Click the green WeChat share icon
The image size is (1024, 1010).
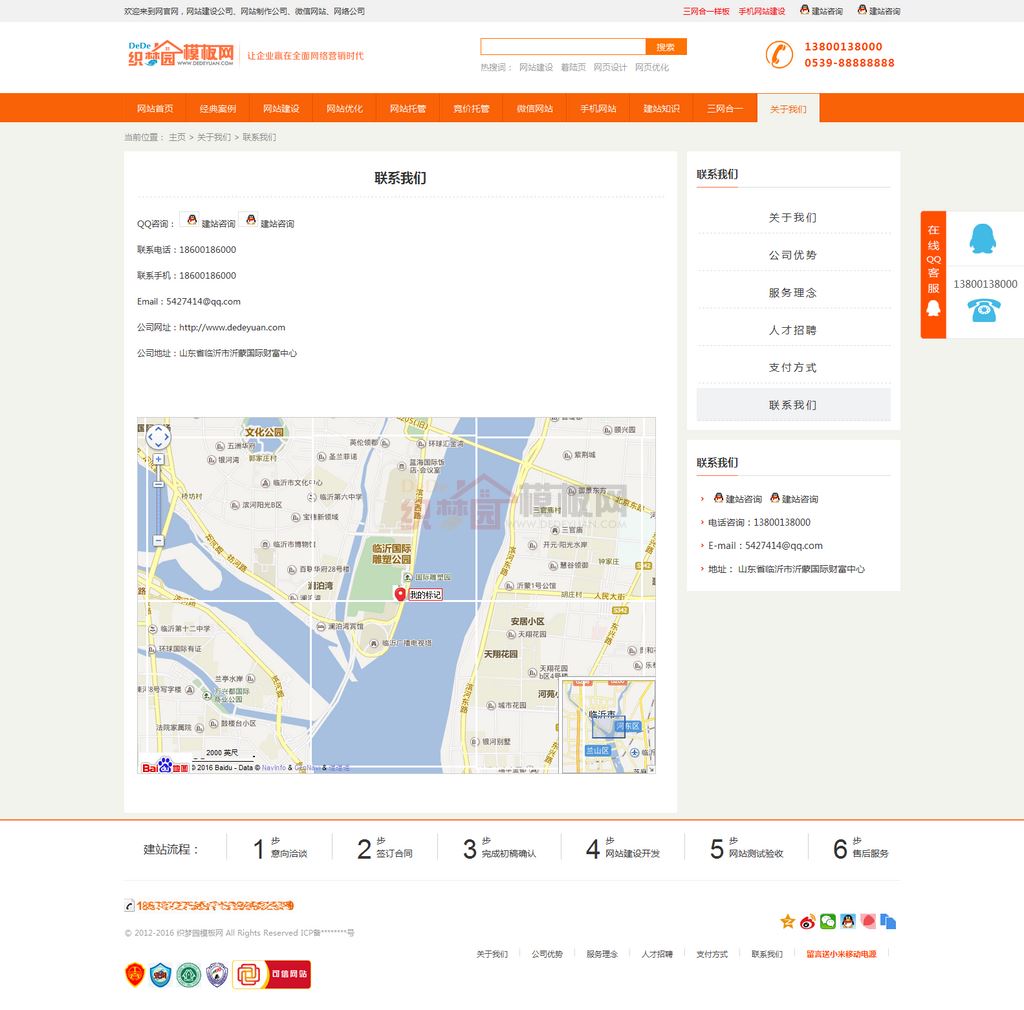tap(828, 921)
